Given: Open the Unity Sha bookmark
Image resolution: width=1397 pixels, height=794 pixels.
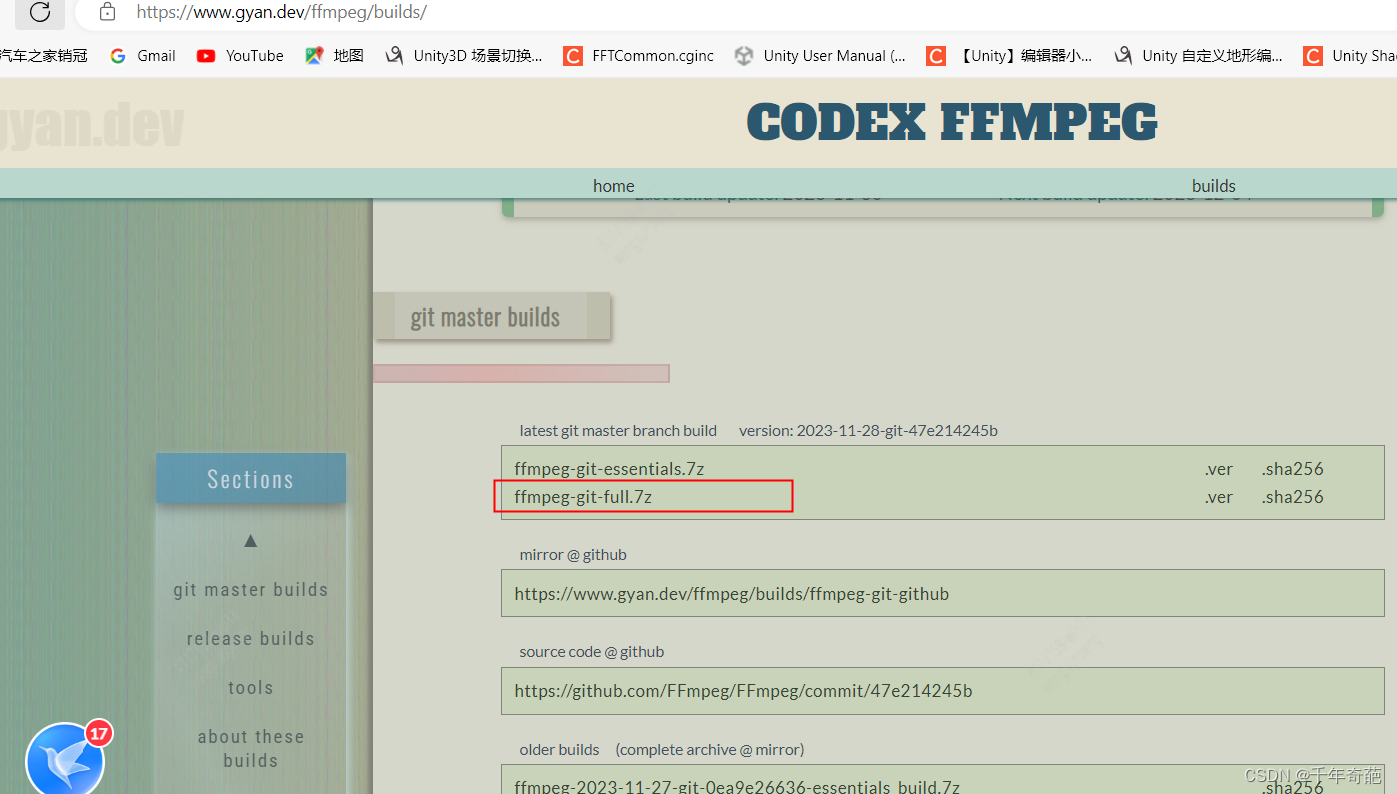Looking at the screenshot, I should pos(1350,56).
